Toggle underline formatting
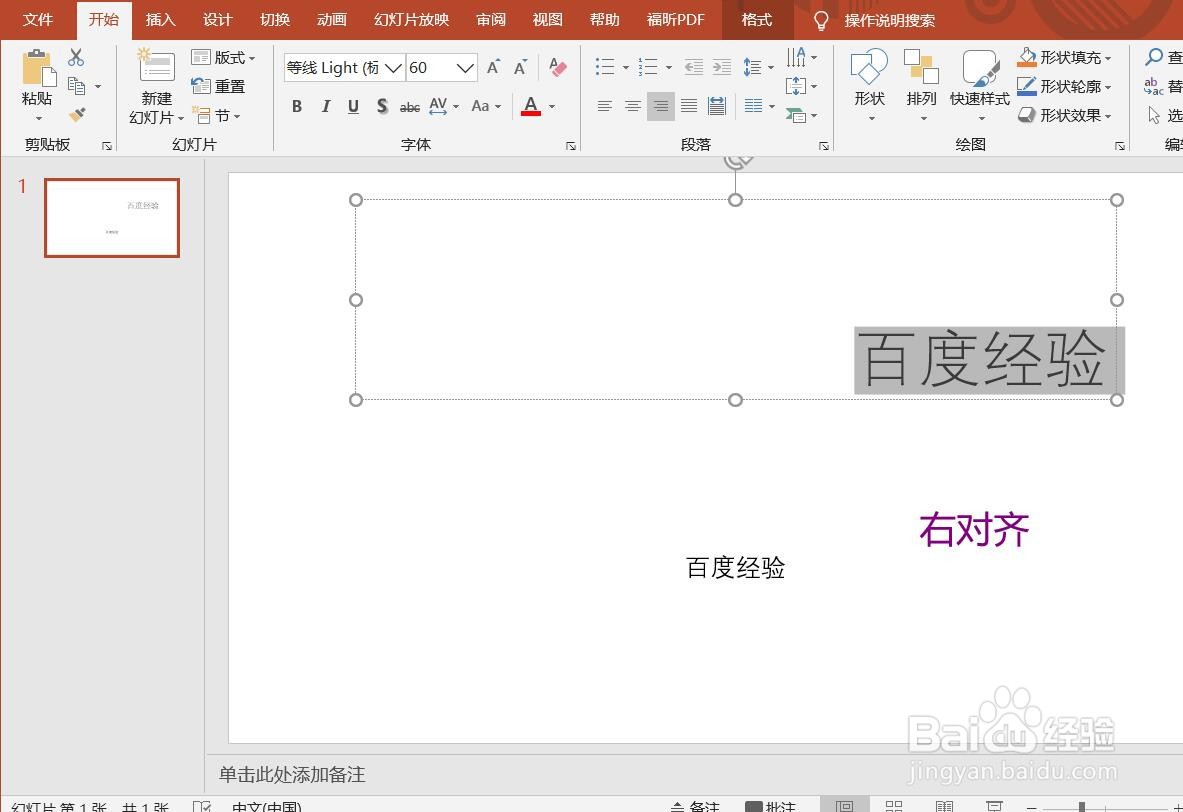This screenshot has height=812, width=1183. click(353, 106)
